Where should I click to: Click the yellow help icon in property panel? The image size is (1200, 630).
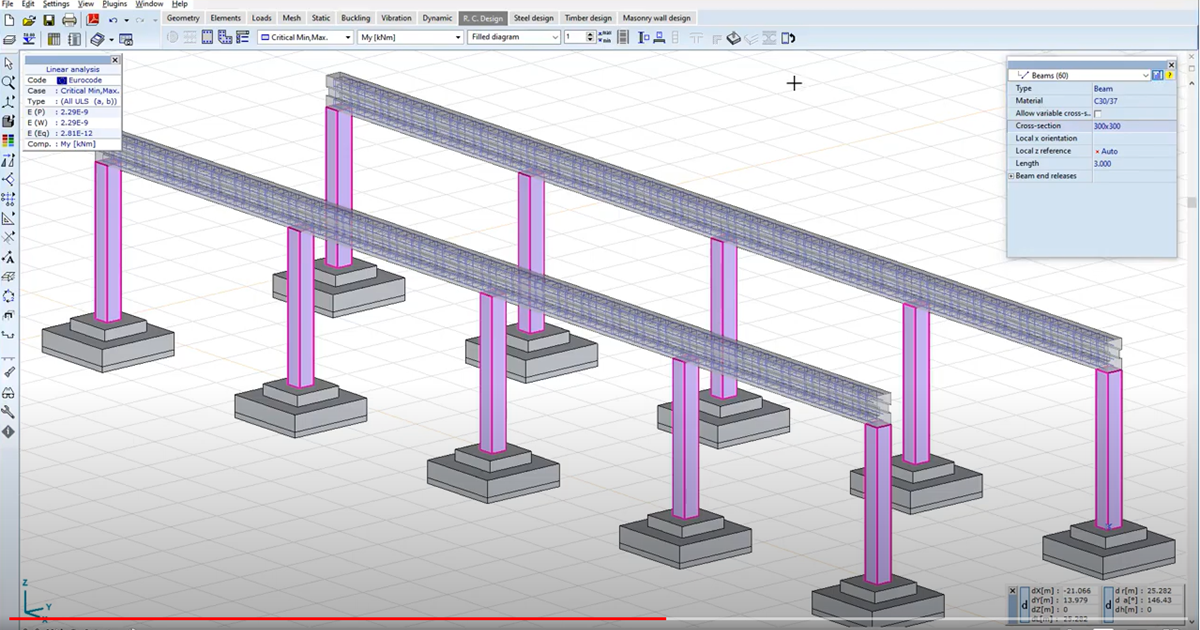(1169, 75)
